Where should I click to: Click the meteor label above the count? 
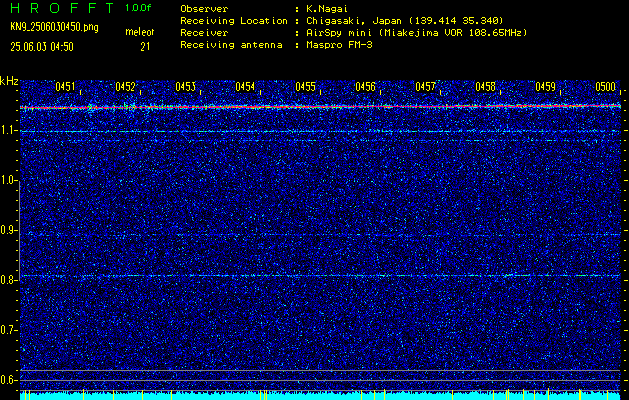[x=140, y=32]
